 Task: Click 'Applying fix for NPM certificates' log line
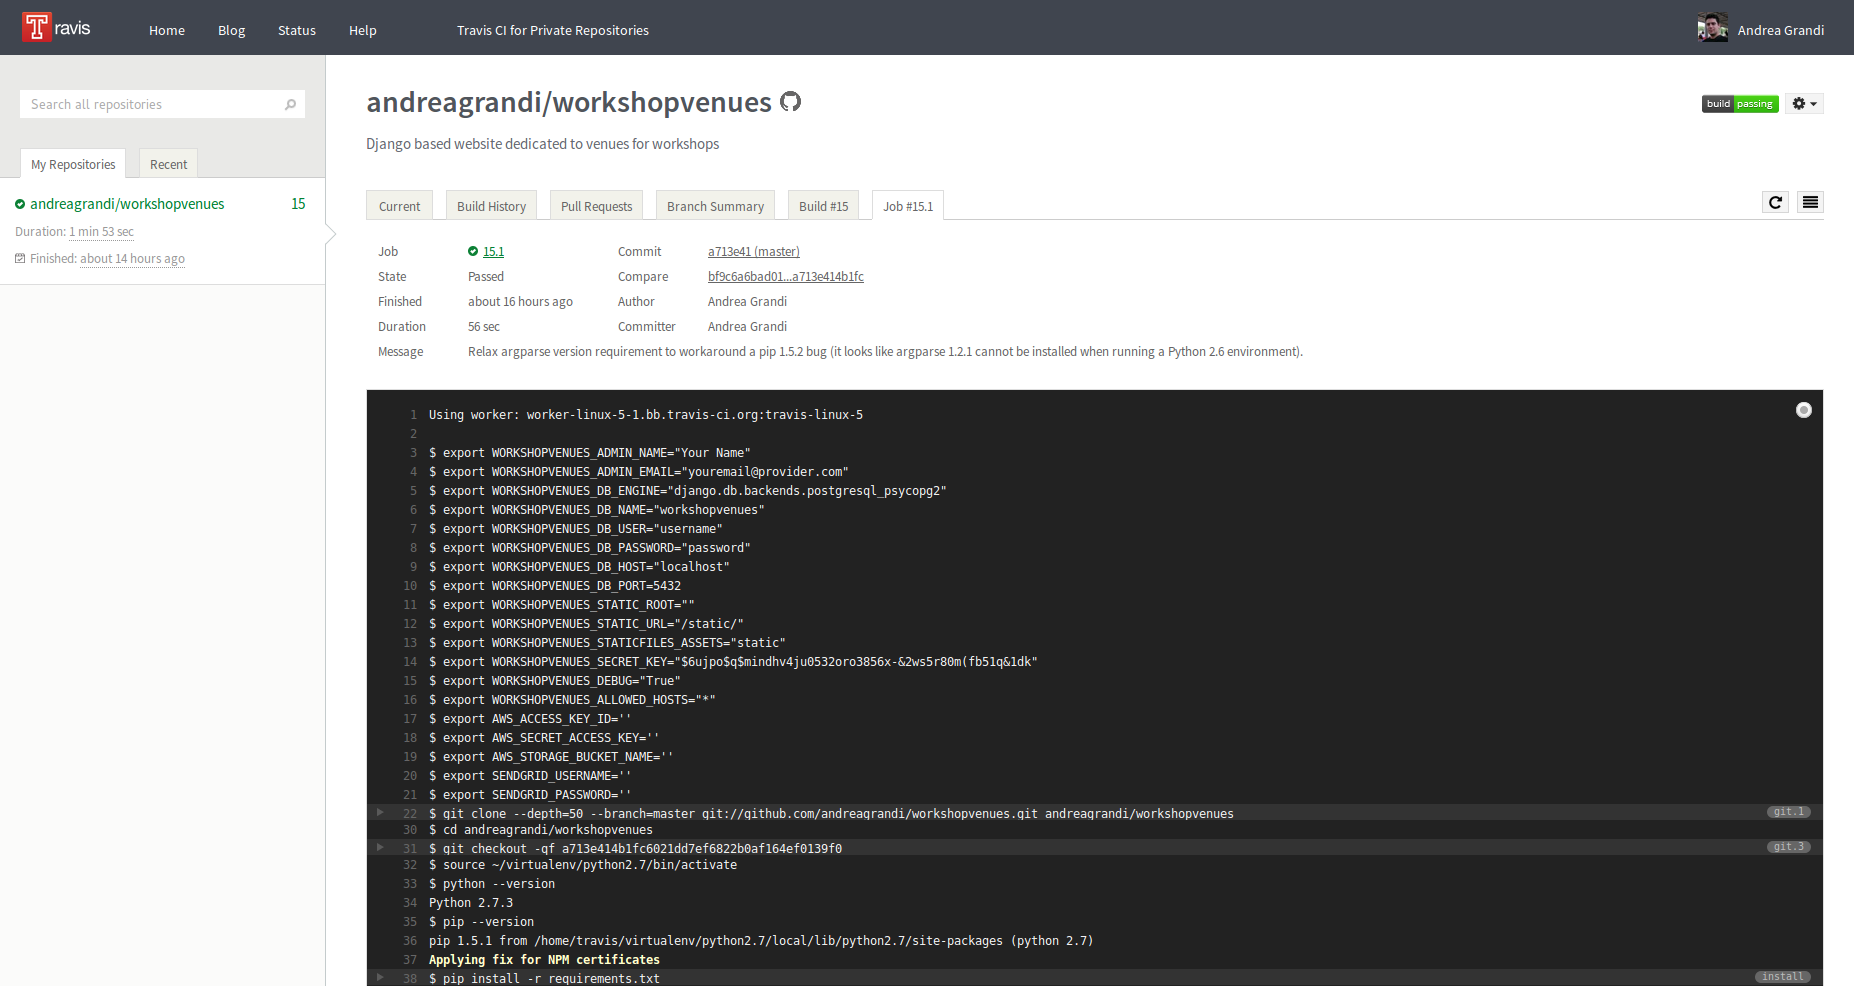[x=545, y=960]
